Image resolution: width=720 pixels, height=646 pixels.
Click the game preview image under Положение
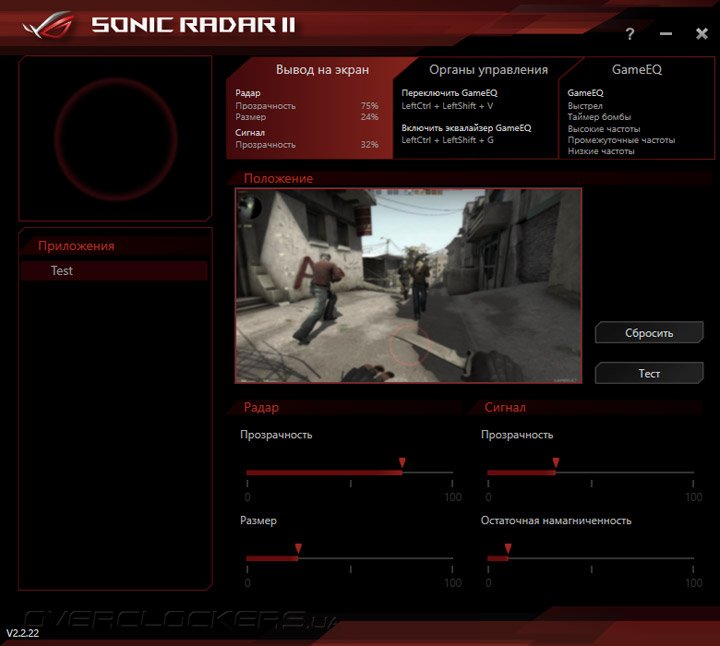point(408,286)
